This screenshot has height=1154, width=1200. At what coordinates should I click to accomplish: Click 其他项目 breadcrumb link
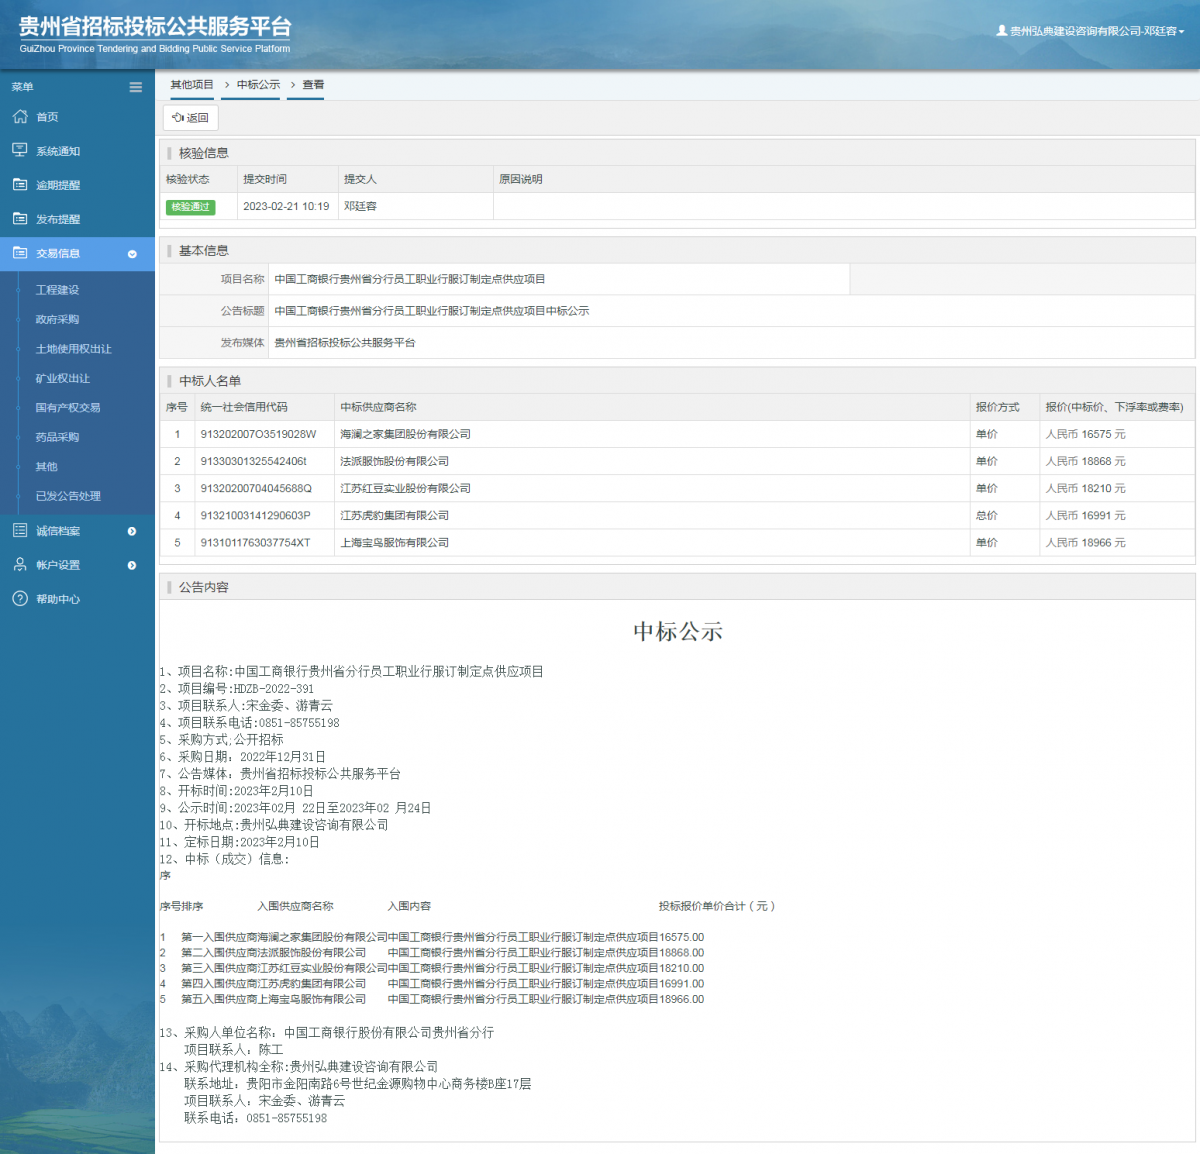pos(192,85)
